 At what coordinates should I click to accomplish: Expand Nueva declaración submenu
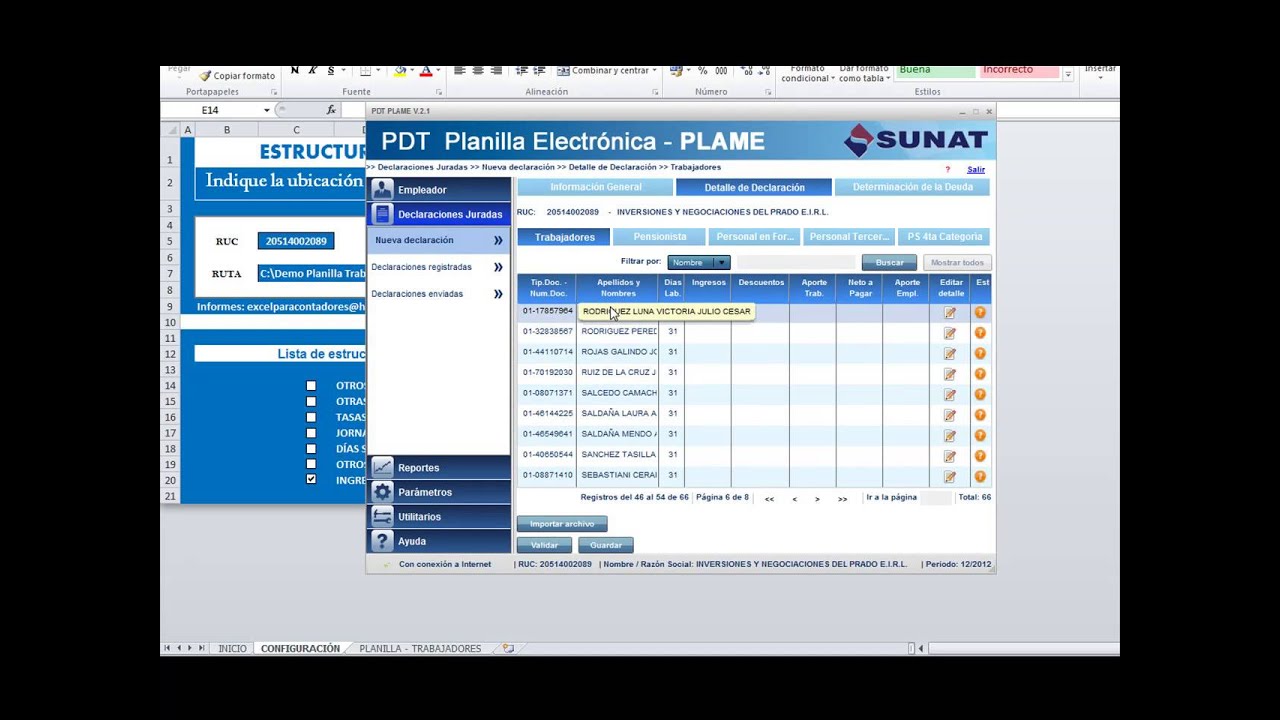pos(498,240)
